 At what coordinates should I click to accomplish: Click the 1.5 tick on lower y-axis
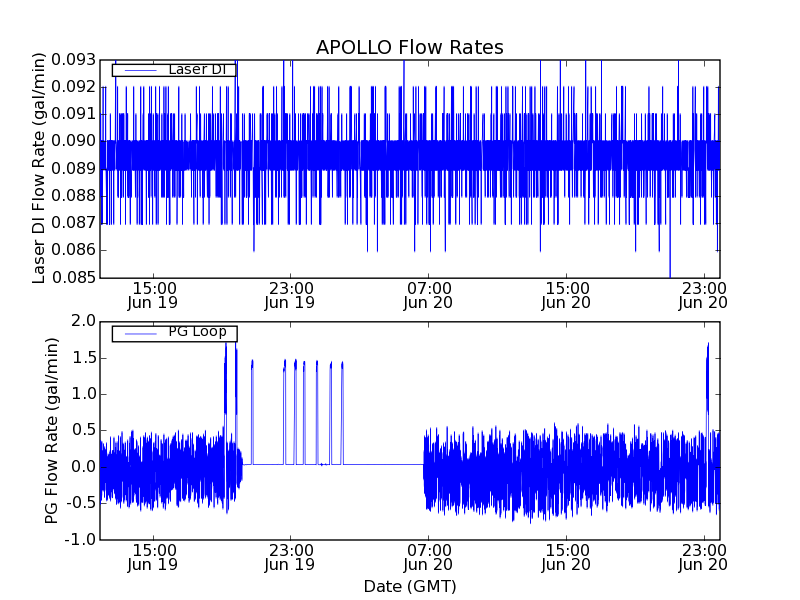83,358
